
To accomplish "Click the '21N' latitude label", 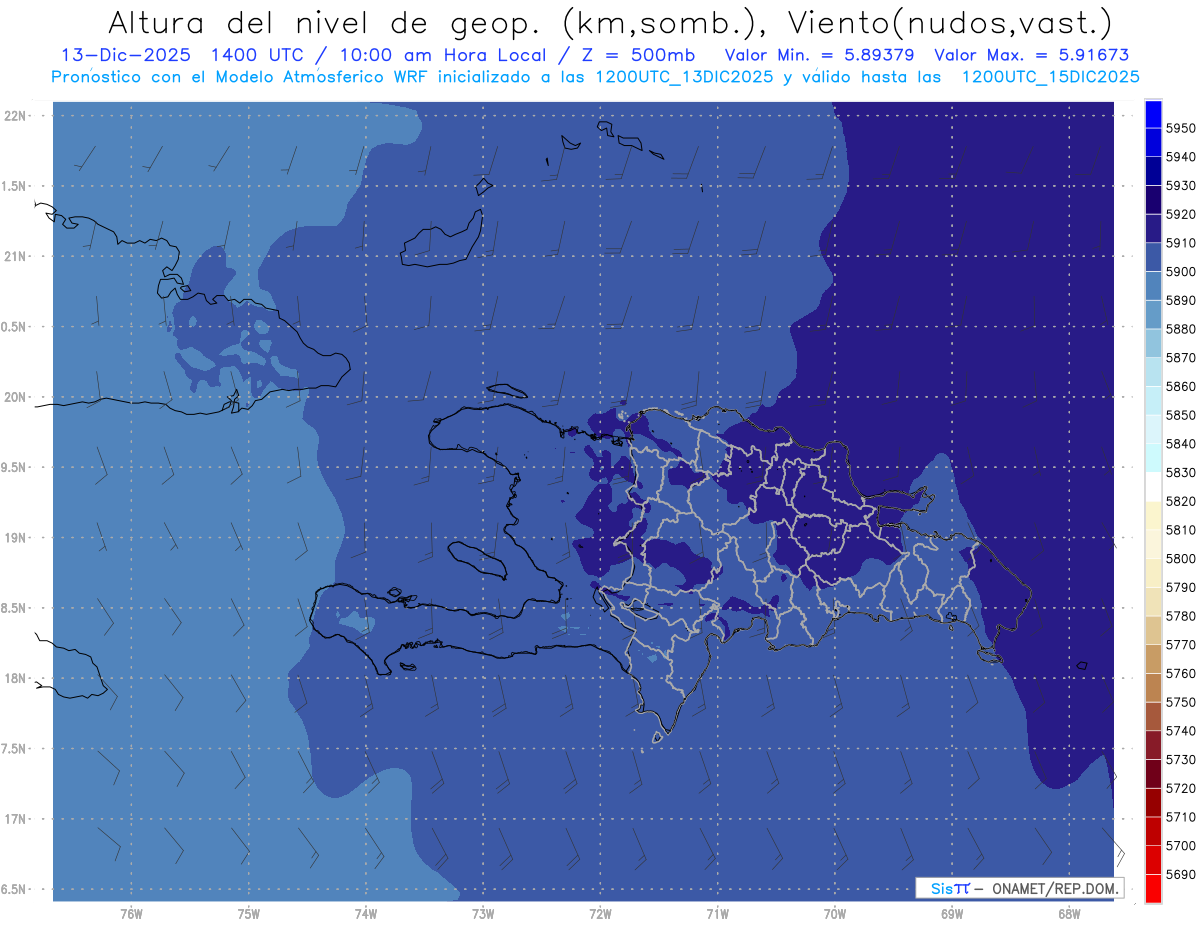I will 15,256.
